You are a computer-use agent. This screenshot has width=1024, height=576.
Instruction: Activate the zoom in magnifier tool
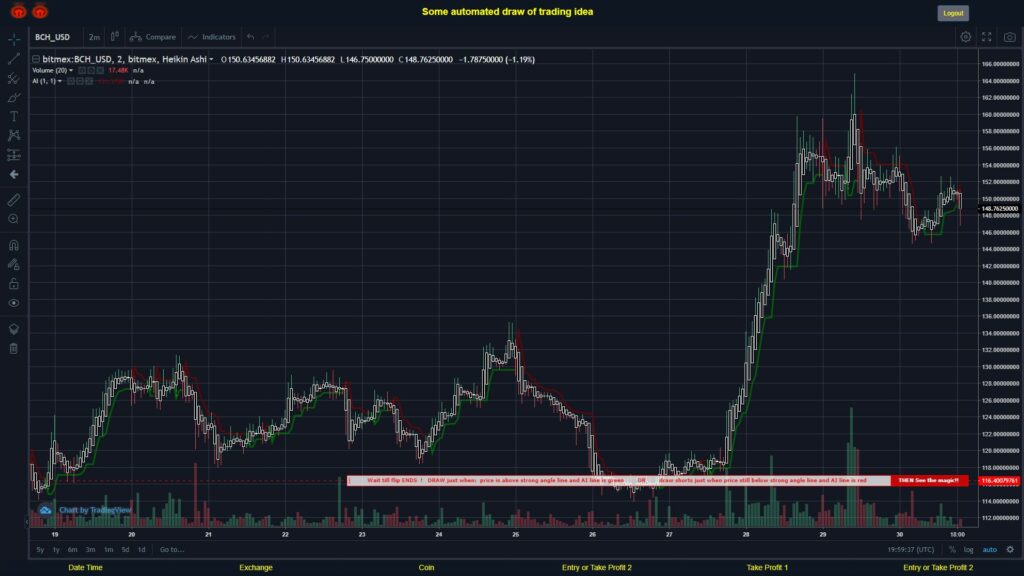coord(14,219)
